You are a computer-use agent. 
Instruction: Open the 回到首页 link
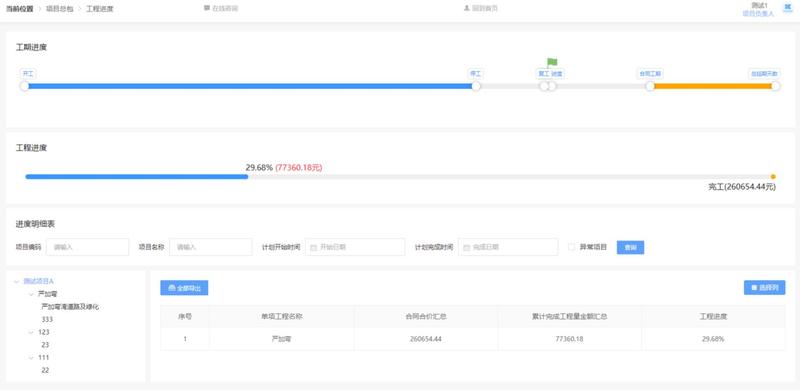tap(485, 8)
